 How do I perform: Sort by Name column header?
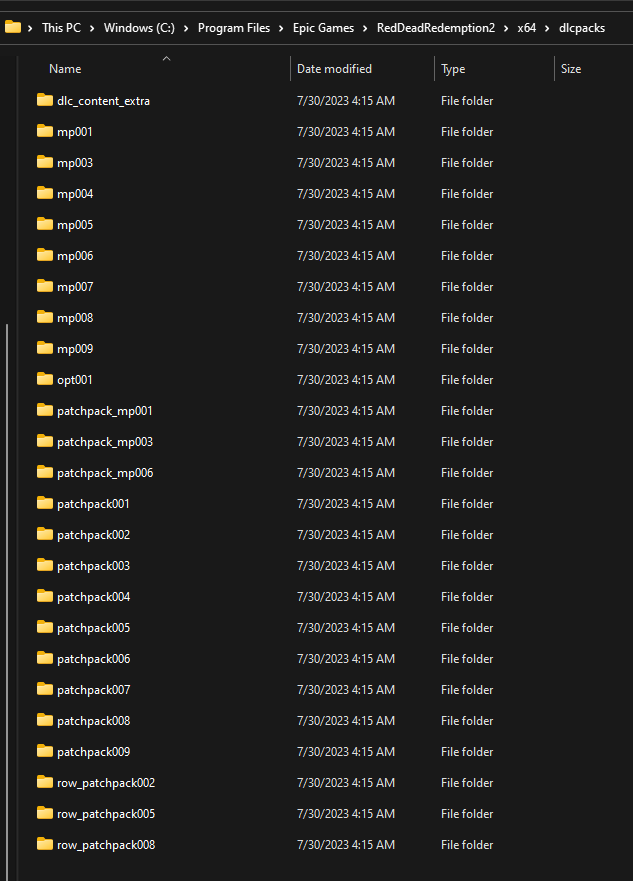(x=65, y=69)
